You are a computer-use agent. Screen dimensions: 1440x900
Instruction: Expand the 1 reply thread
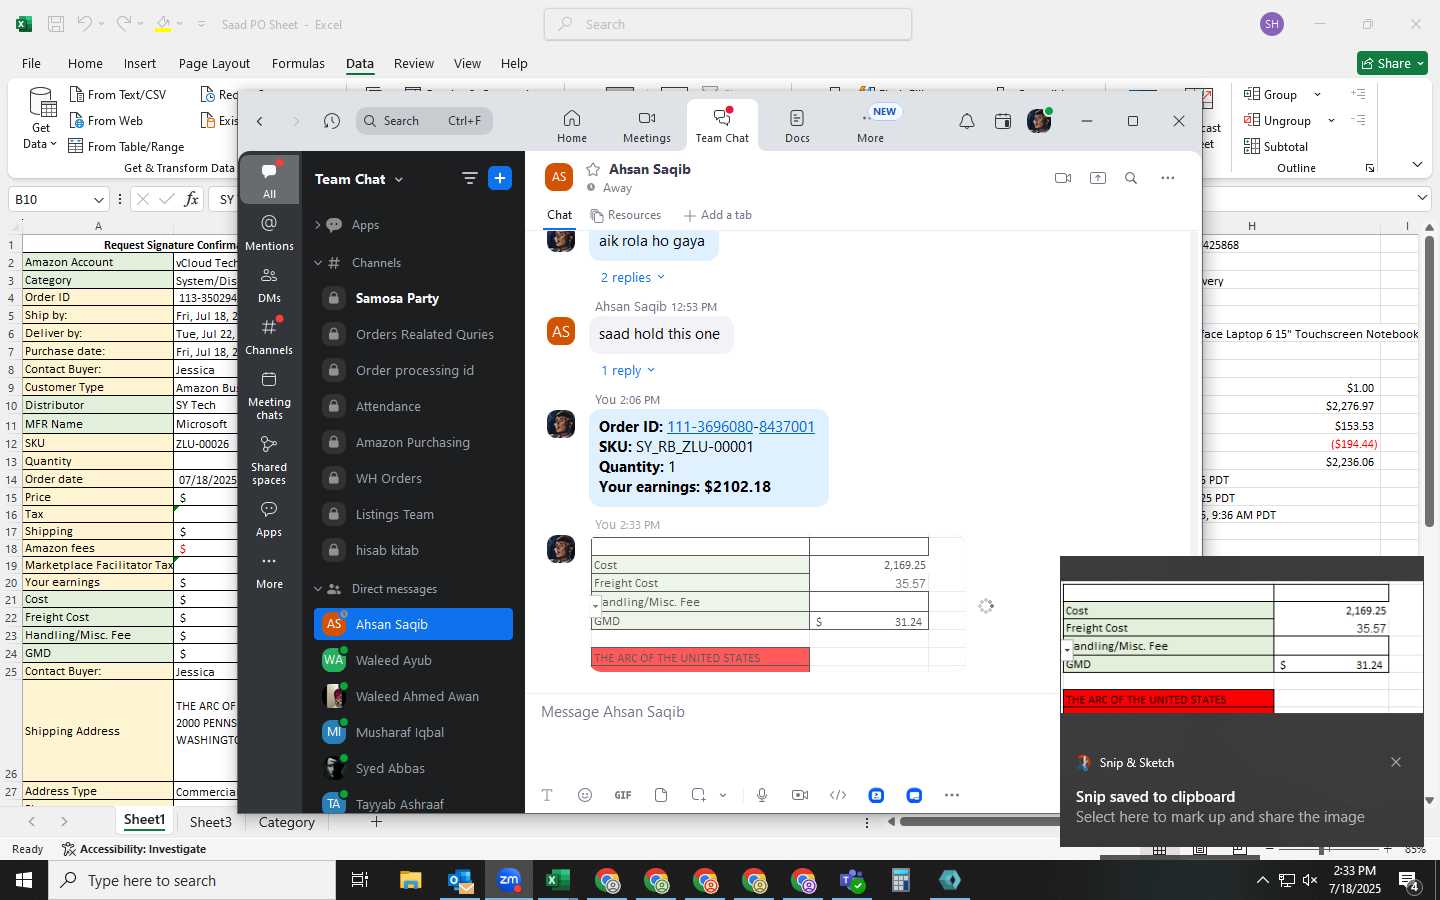click(x=627, y=370)
